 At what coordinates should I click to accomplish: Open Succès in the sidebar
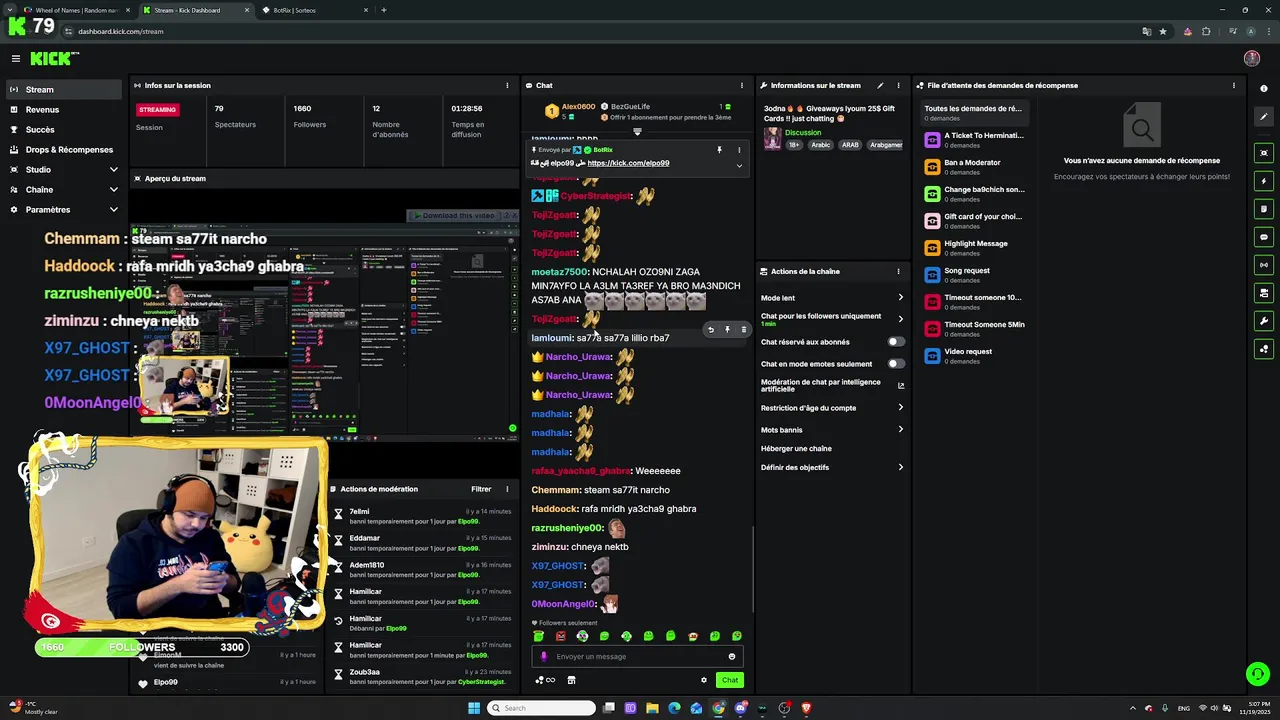click(64, 129)
